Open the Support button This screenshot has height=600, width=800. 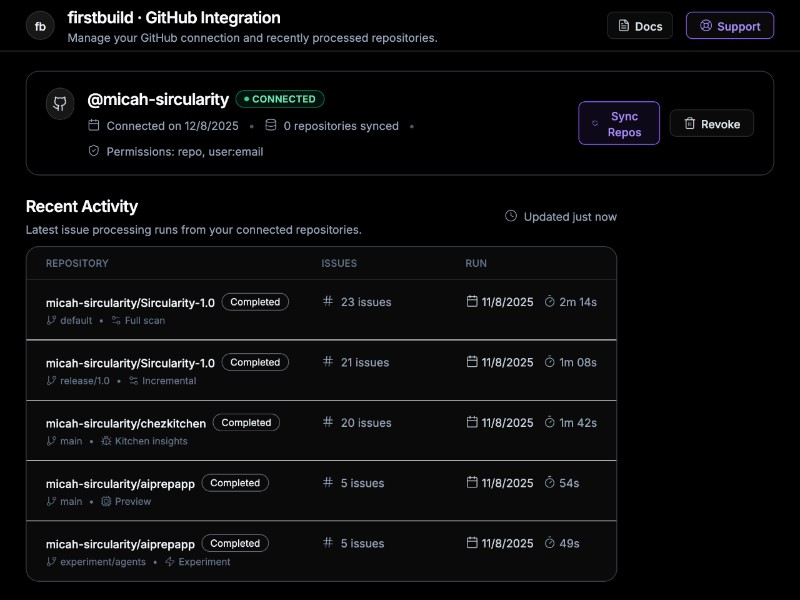point(729,26)
